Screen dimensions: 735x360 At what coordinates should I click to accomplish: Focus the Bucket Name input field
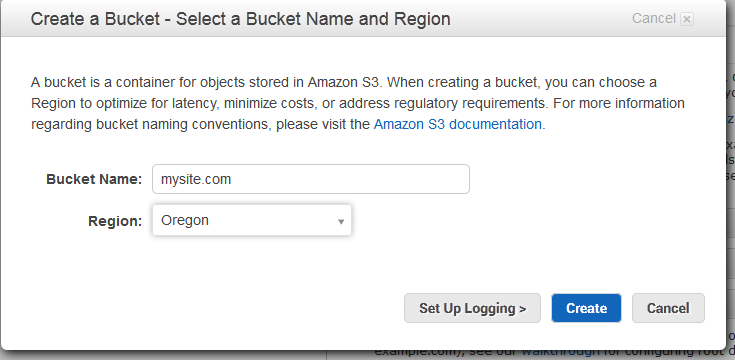(311, 179)
